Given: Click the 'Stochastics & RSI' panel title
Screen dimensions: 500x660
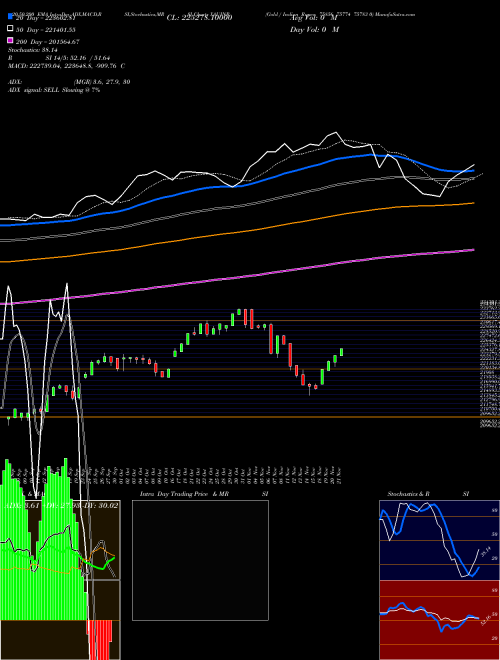Looking at the screenshot, I should 428,494.
